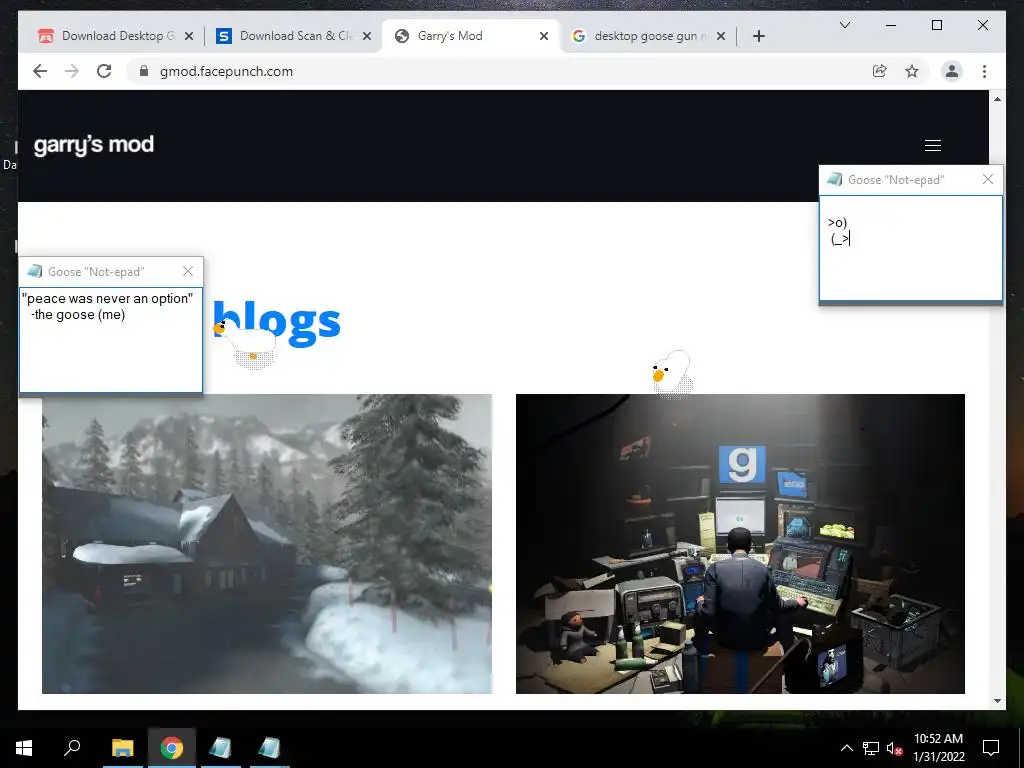Open the notification center icon

click(x=991, y=748)
